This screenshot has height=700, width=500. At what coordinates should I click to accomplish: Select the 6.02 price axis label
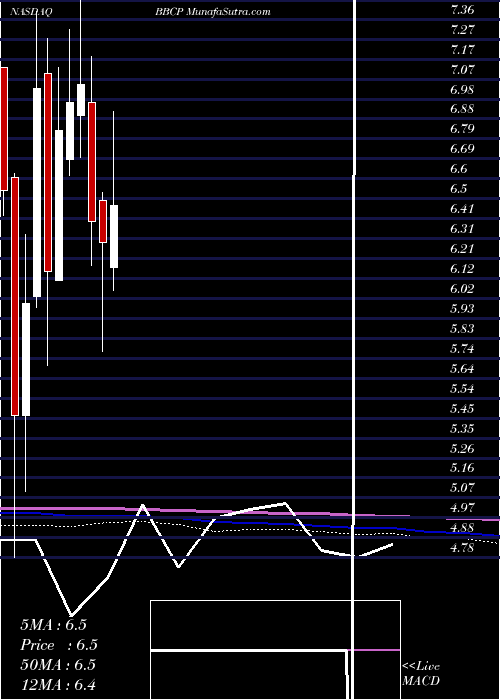point(462,289)
